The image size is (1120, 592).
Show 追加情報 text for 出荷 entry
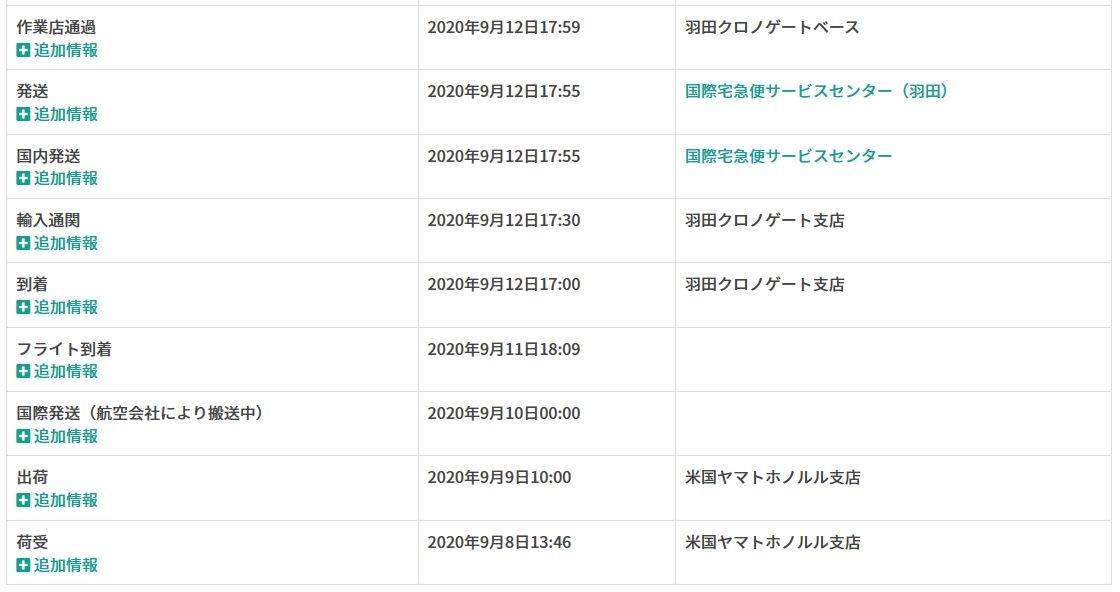point(66,500)
